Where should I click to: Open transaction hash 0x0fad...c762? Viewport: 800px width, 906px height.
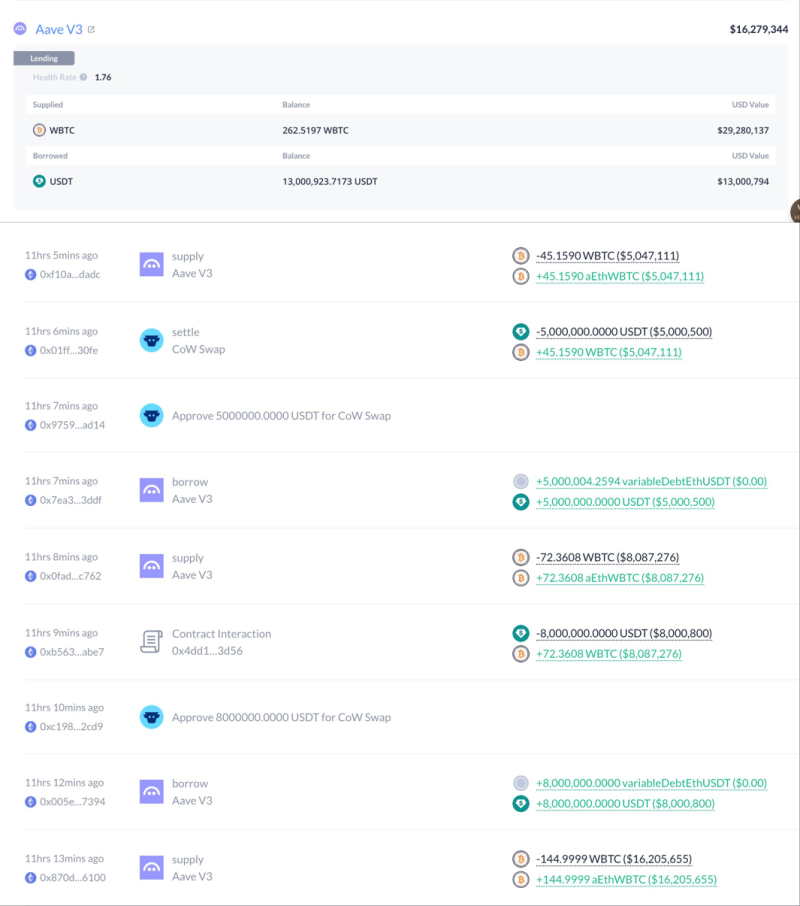(70, 576)
